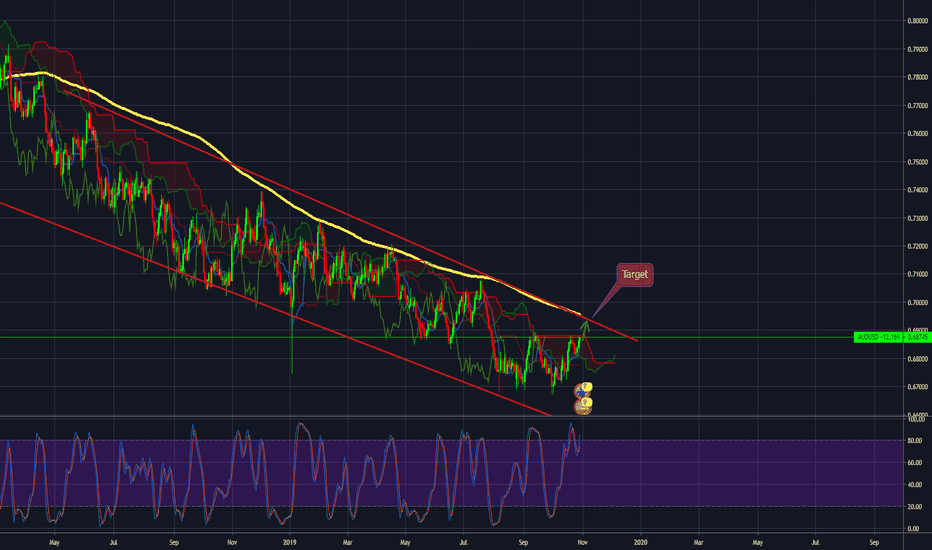Viewport: 932px width, 550px height.
Task: Click the 0.74000 level on price axis
Action: pyautogui.click(x=917, y=190)
